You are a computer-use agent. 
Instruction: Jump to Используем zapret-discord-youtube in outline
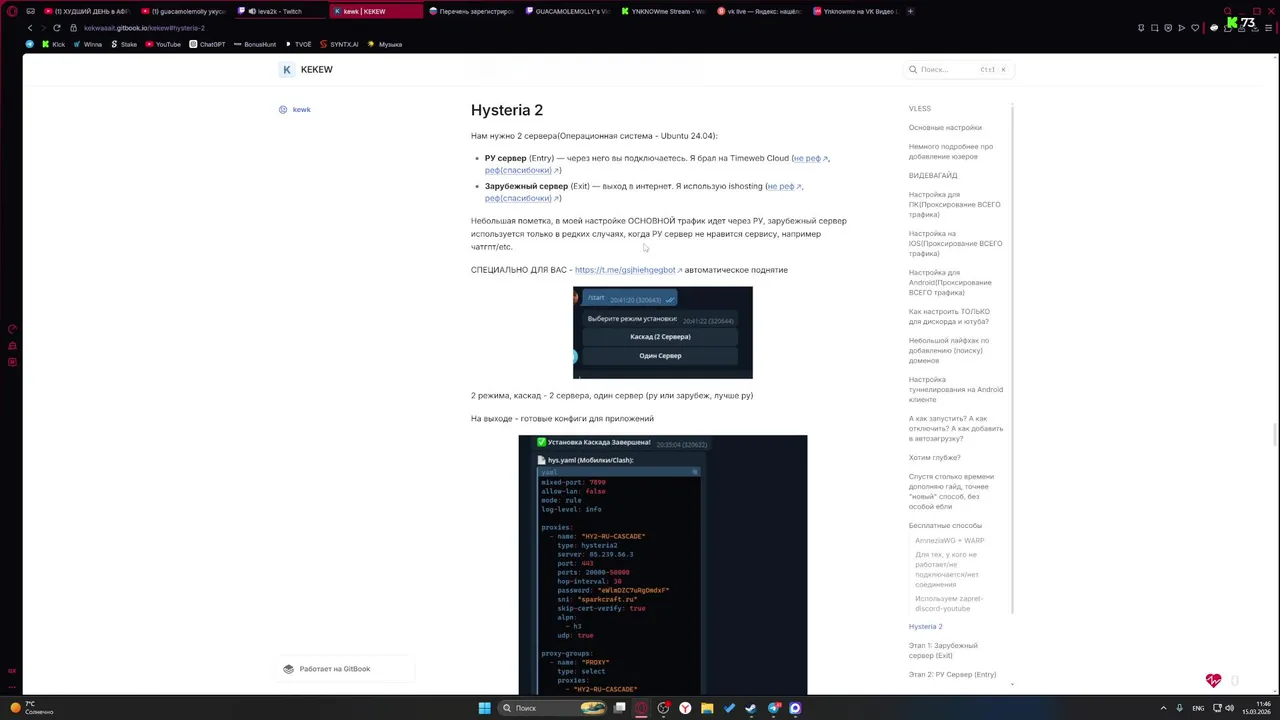pyautogui.click(x=949, y=603)
